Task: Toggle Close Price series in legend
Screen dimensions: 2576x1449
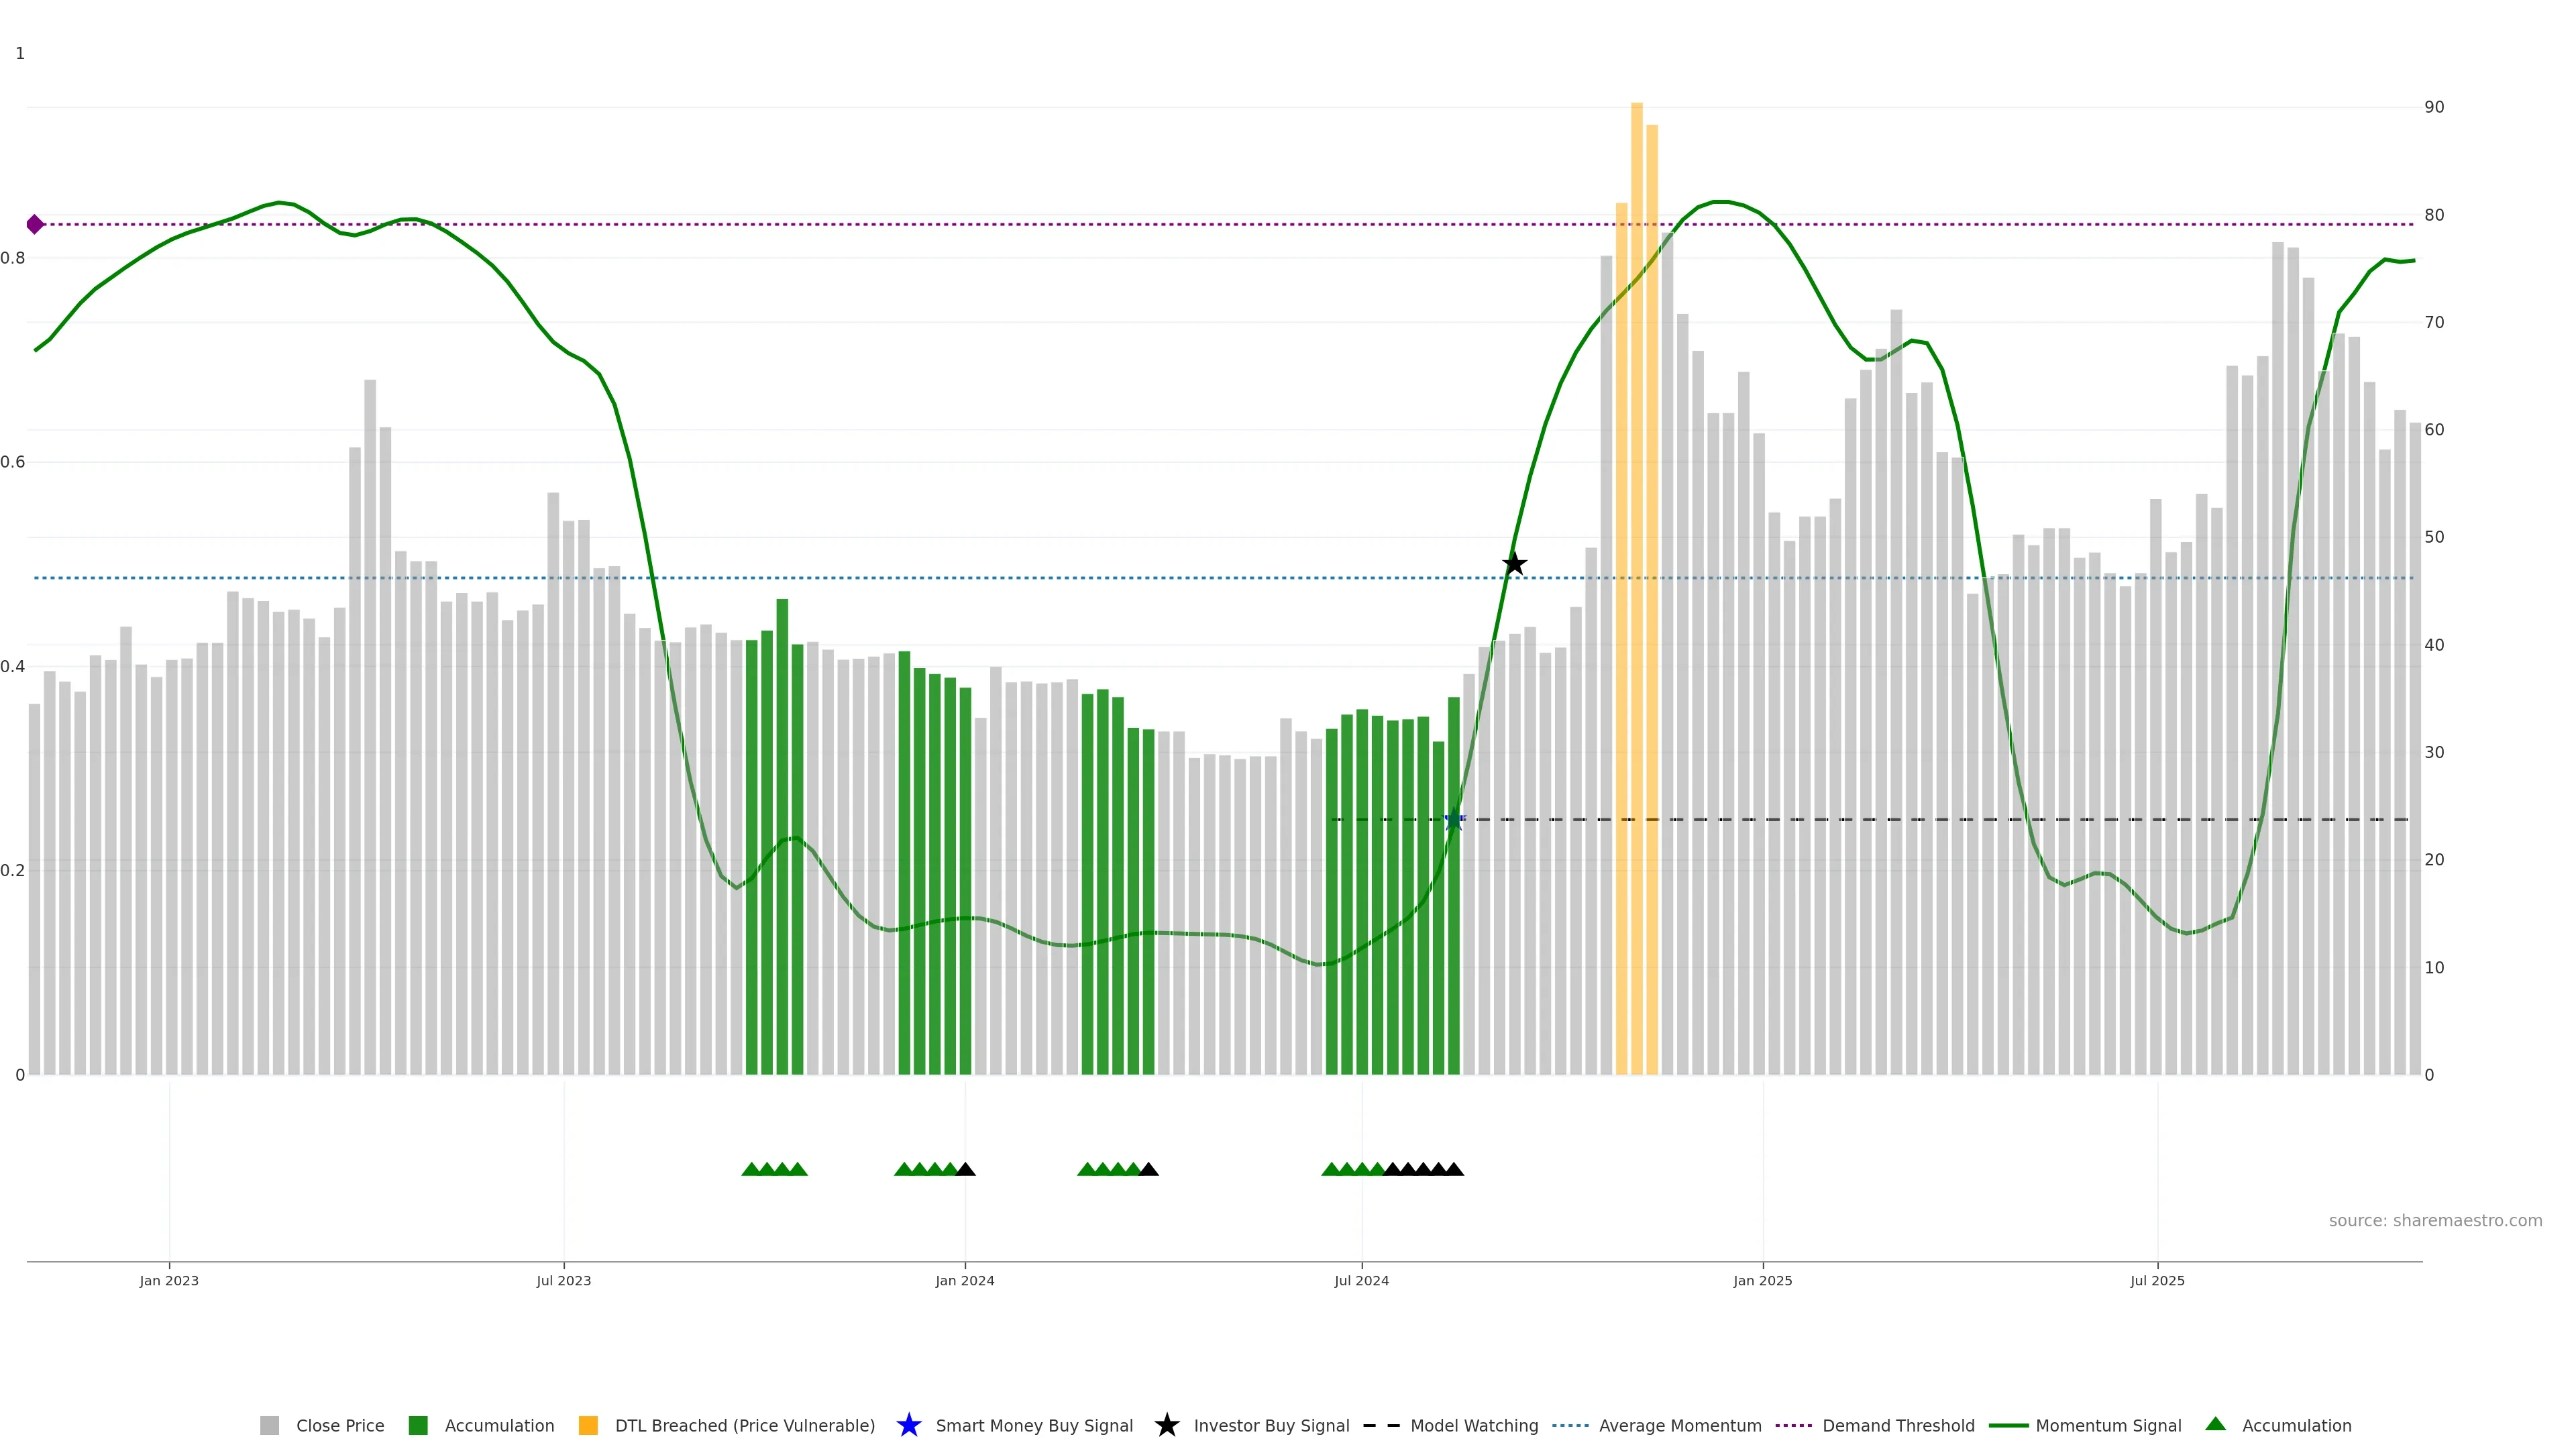Action: tap(339, 1426)
